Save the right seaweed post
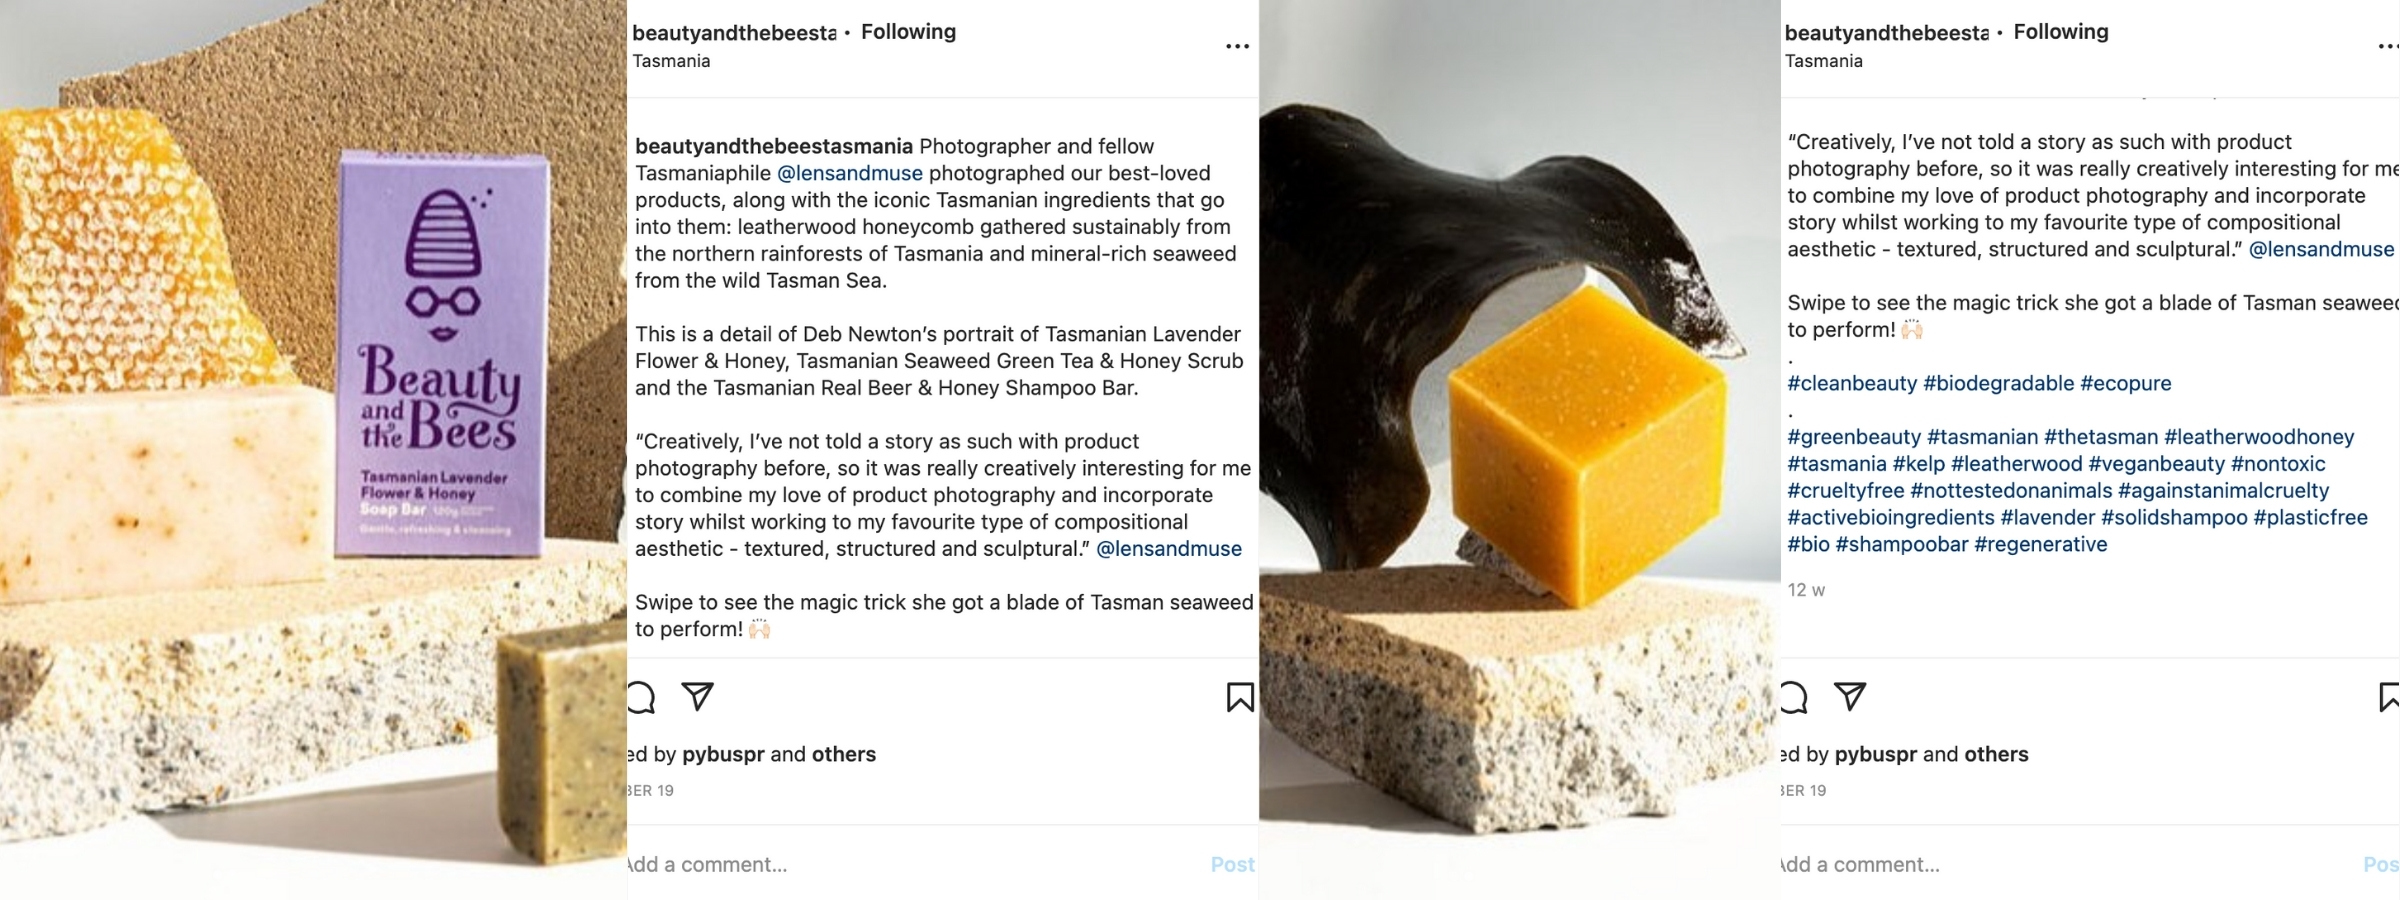This screenshot has width=2400, height=900. click(x=2388, y=697)
